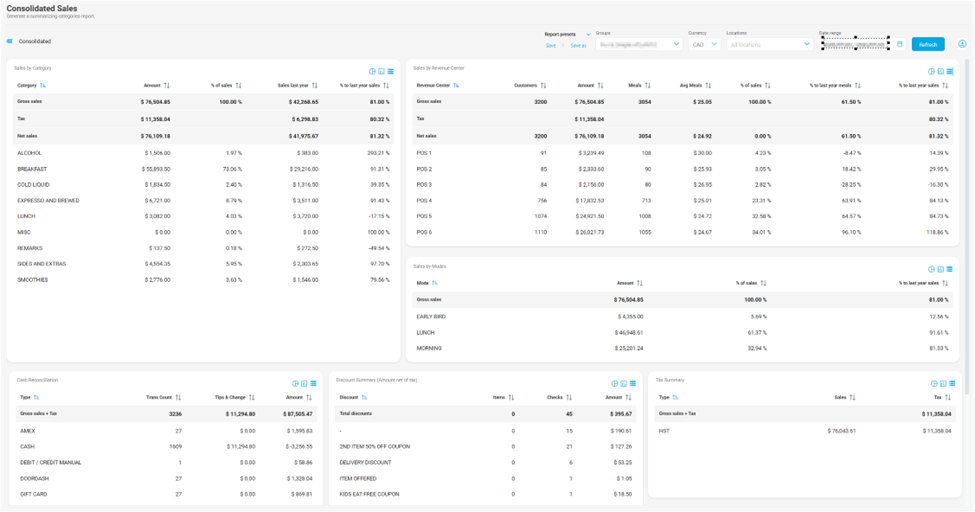The height and width of the screenshot is (512, 975).
Task: Show pie chart view for Sales by Modes
Action: (x=931, y=269)
